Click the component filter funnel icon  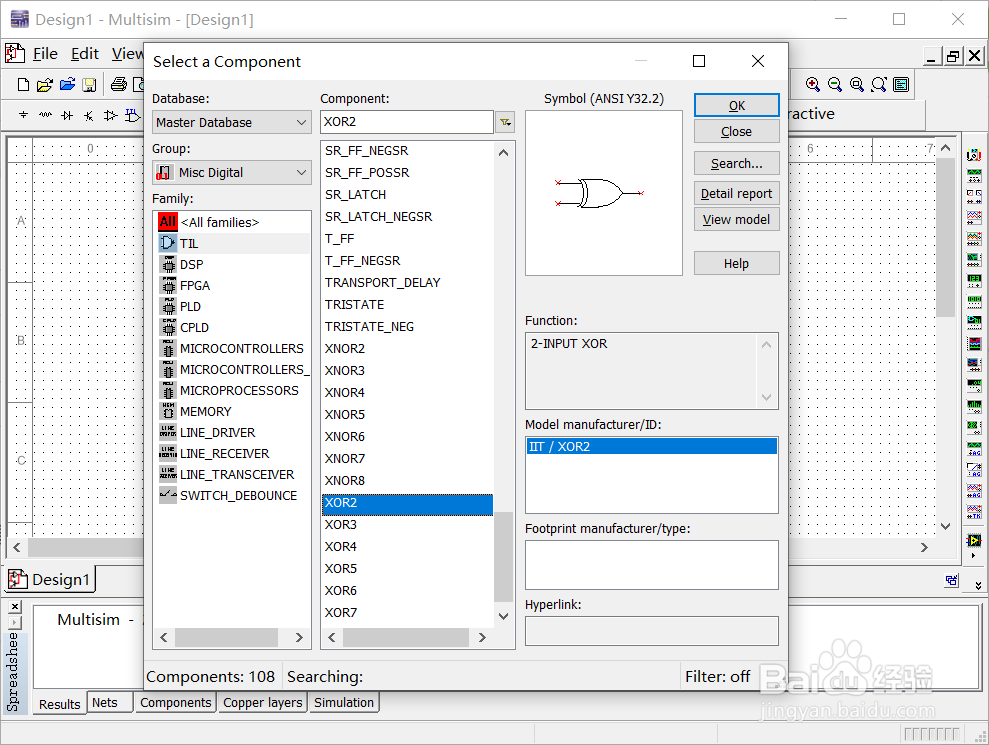pos(505,122)
